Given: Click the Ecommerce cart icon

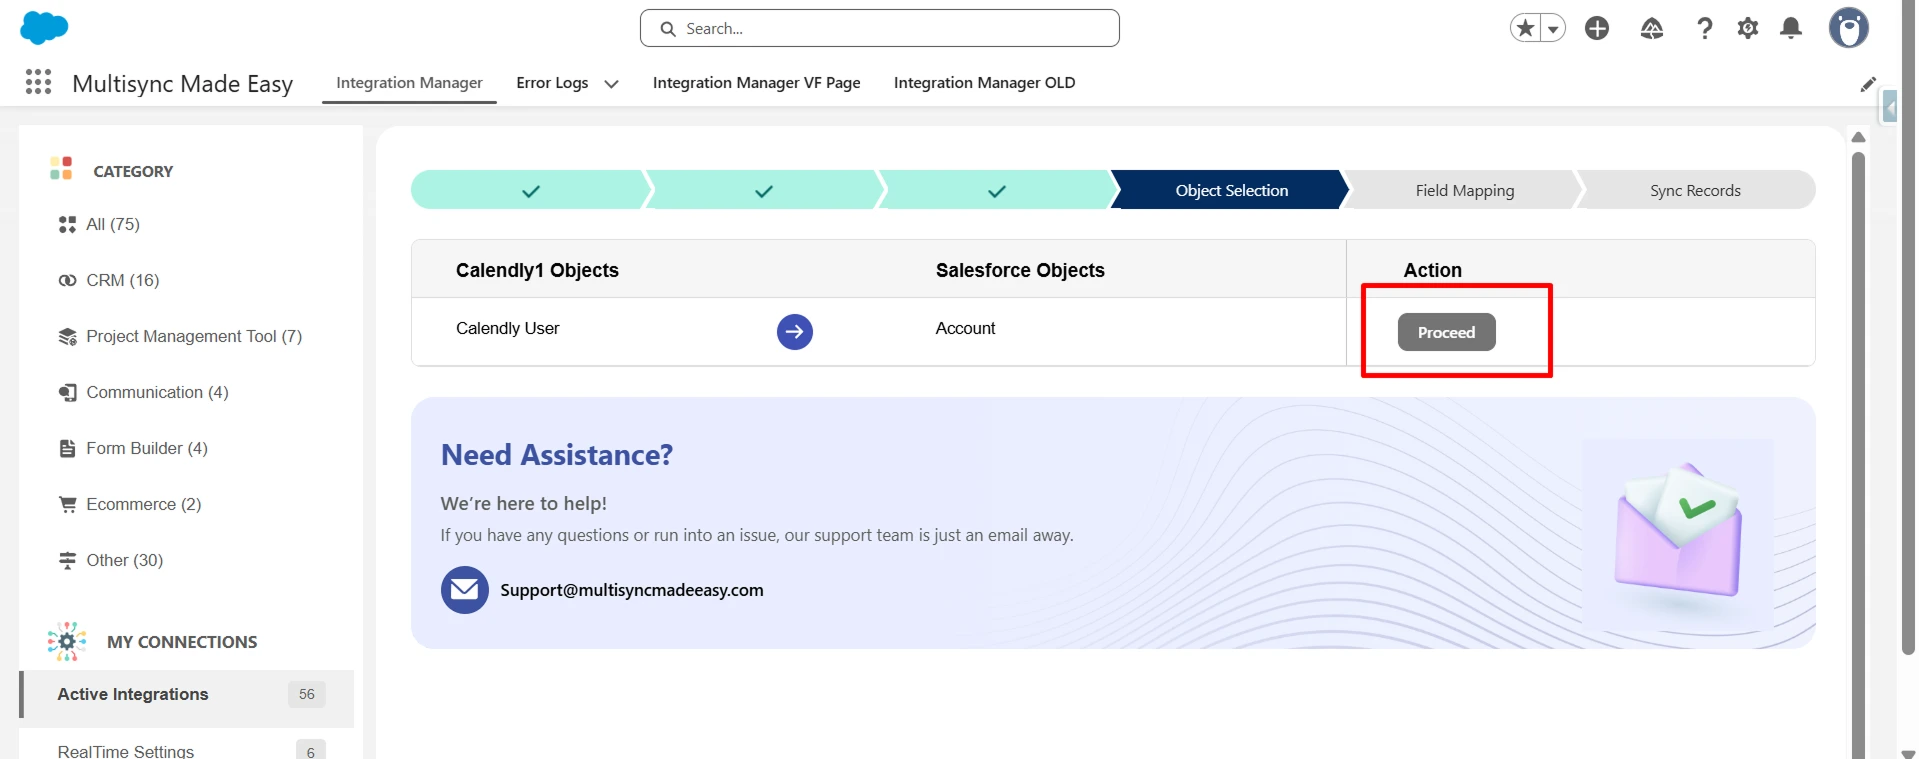Looking at the screenshot, I should coord(67,504).
